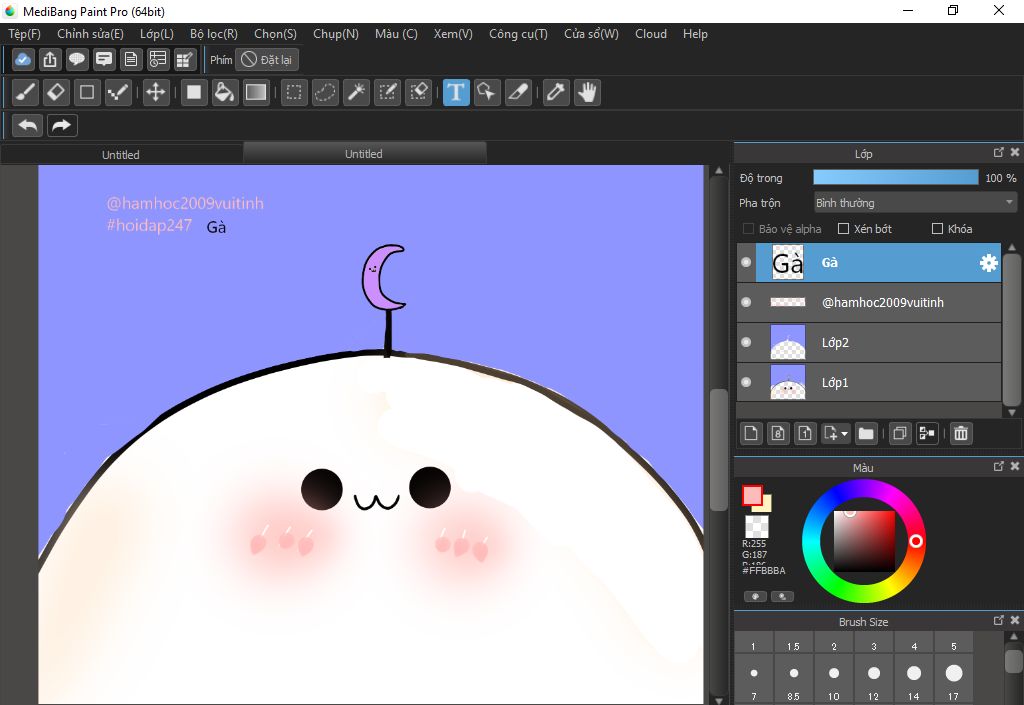Duplicate layer icon
This screenshot has width=1024, height=705.
coord(899,433)
